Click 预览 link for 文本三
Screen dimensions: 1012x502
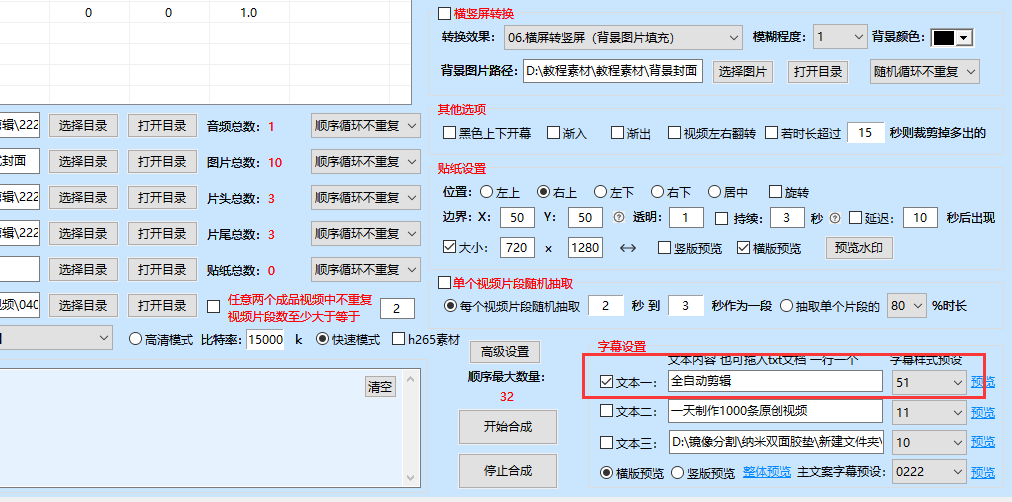point(983,442)
